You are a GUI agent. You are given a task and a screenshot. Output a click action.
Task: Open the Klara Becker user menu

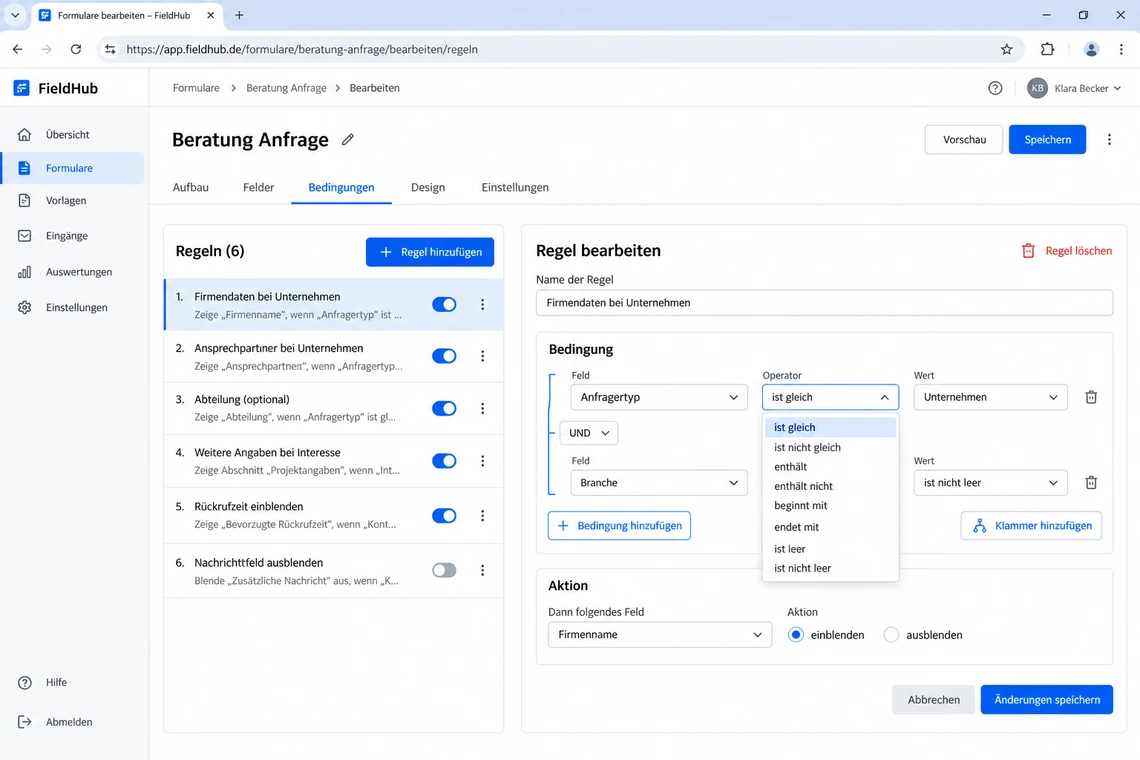(x=1074, y=88)
